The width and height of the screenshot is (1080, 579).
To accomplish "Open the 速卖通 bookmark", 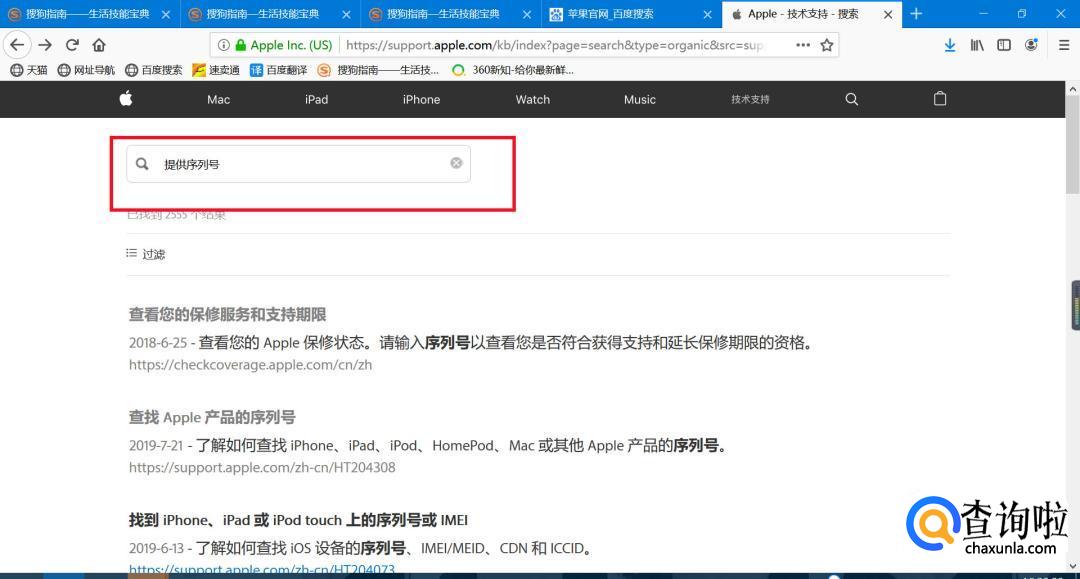I will tap(216, 70).
